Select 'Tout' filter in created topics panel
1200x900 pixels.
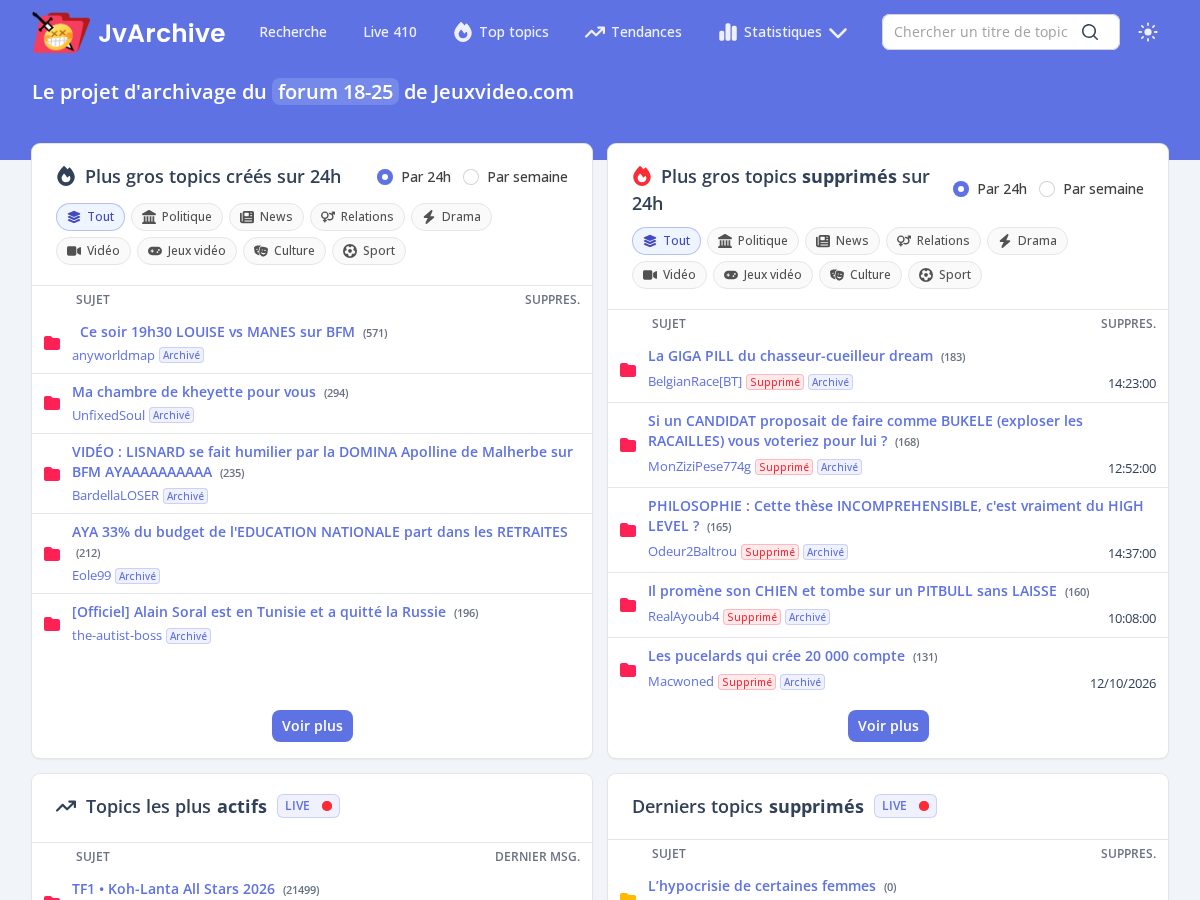(x=90, y=217)
